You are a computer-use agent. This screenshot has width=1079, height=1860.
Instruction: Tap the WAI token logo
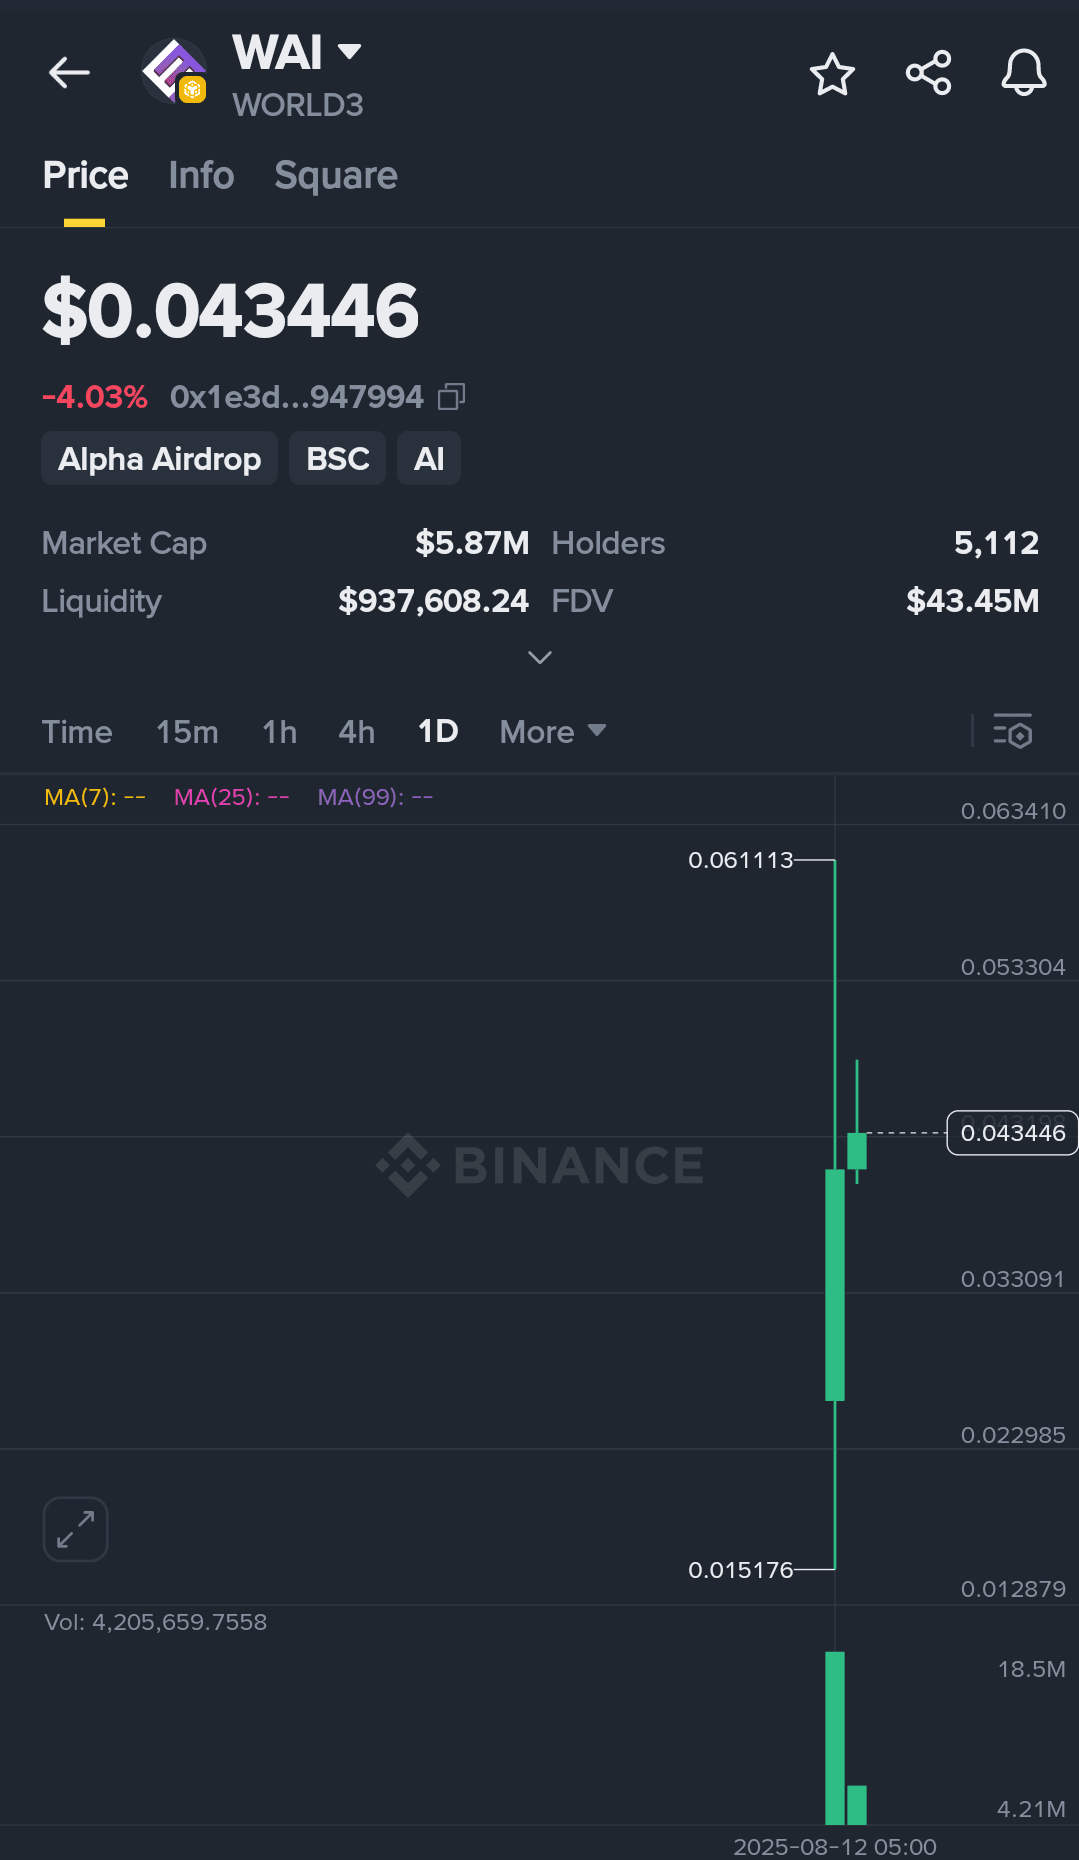tap(174, 72)
